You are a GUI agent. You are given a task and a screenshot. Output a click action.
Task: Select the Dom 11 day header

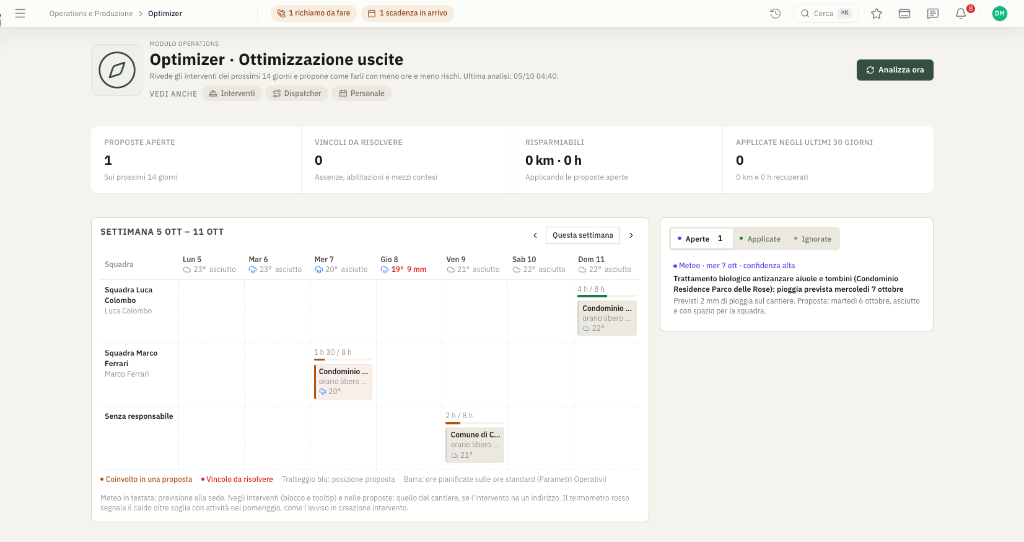tap(605, 264)
